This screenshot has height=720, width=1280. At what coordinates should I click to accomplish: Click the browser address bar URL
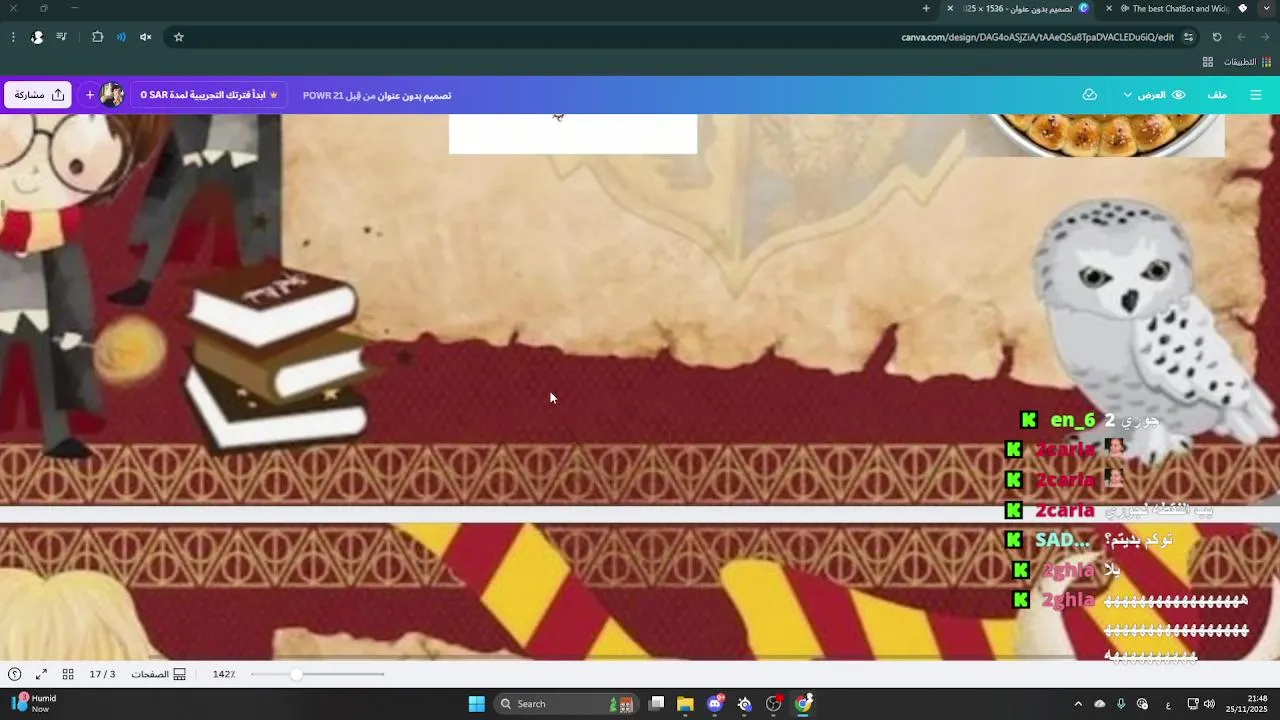(x=1037, y=37)
